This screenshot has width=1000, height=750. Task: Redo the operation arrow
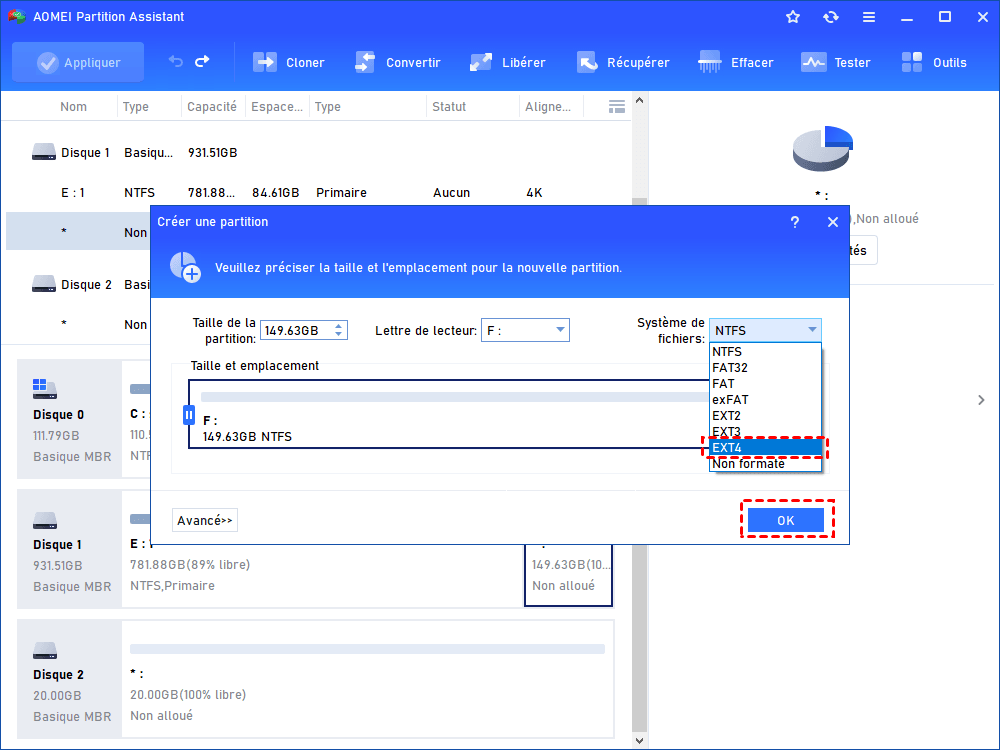coord(202,62)
